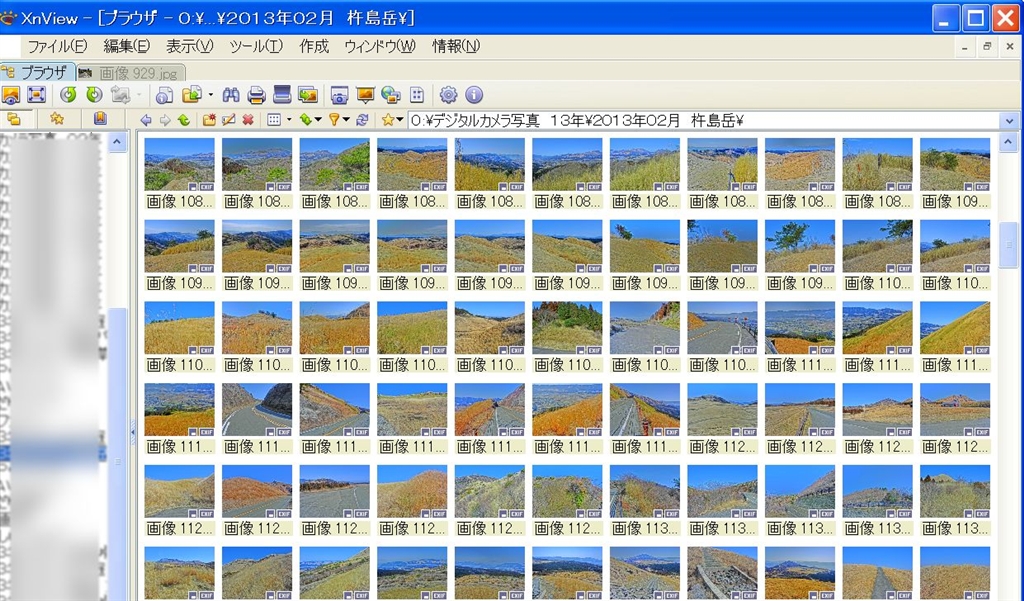Viewport: 1024px width, 601px height.
Task: Create a new folder with folder icon
Action: coord(209,120)
